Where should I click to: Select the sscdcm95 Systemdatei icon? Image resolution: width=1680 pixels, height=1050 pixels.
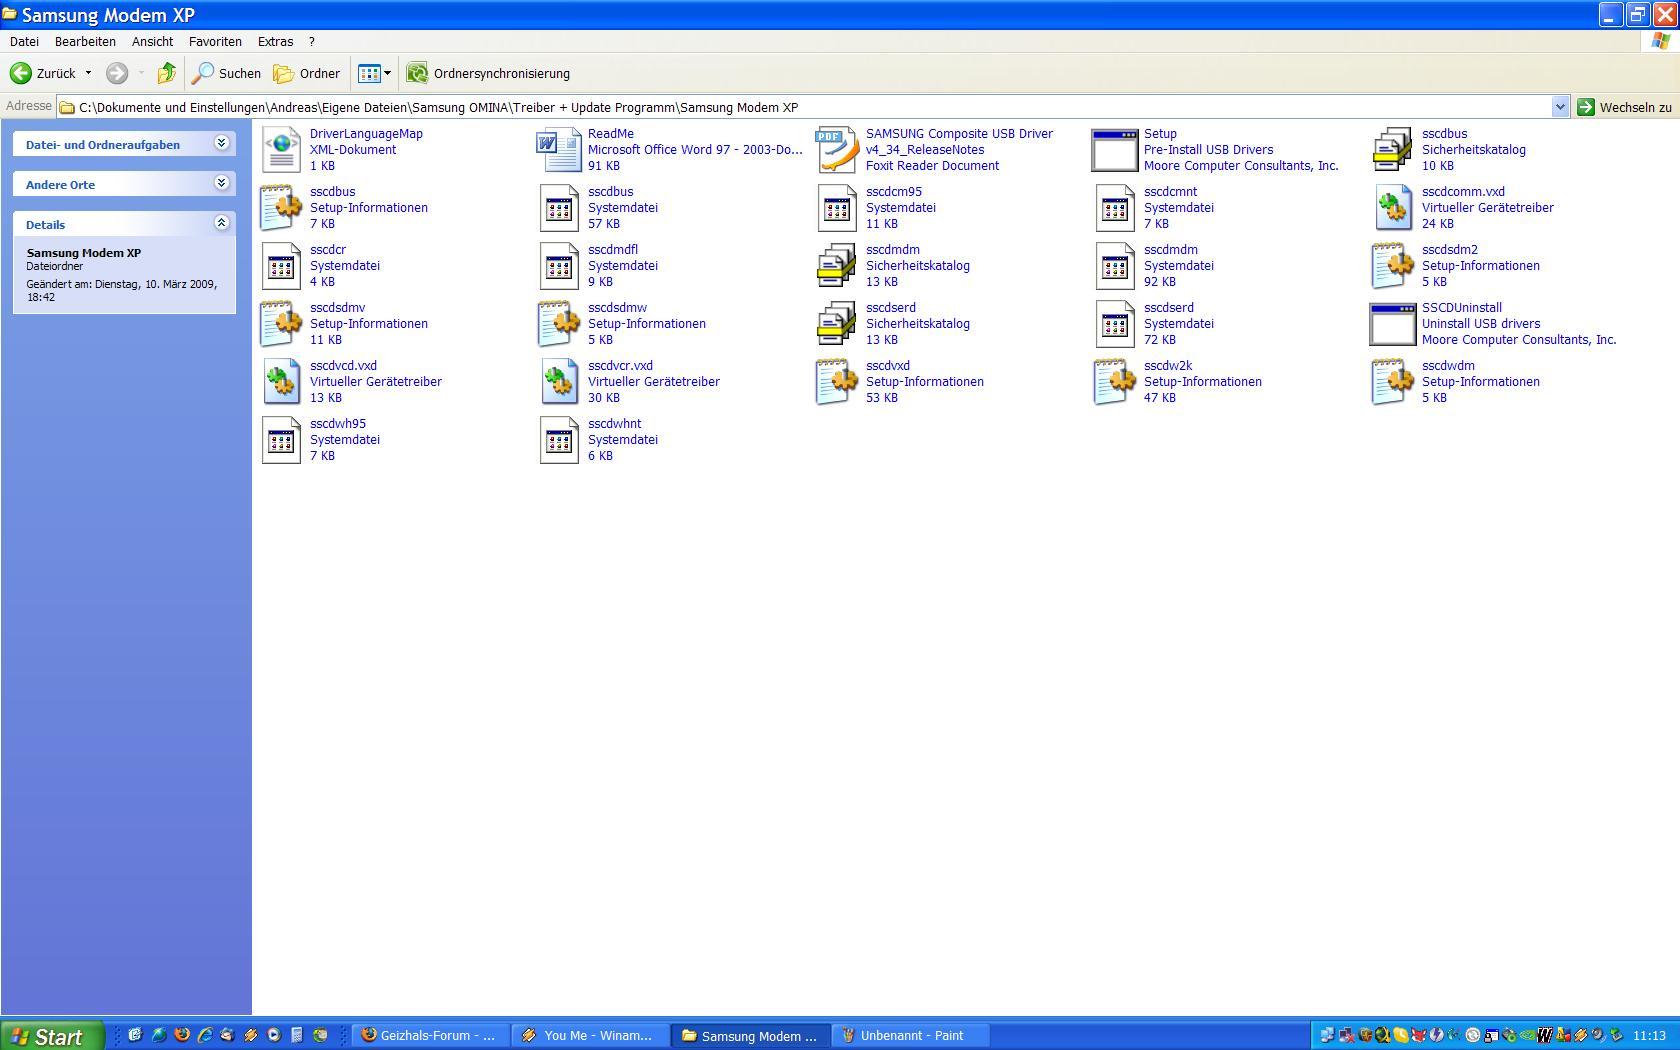pos(837,208)
